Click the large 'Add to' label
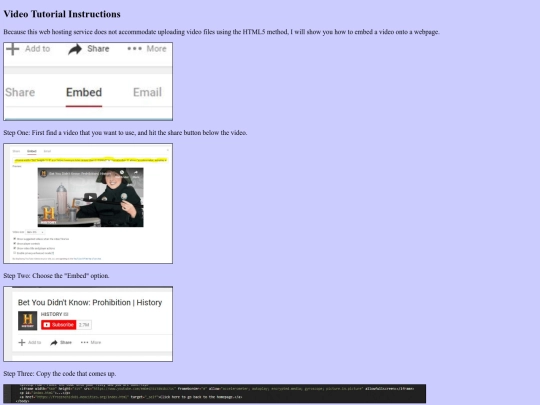 pyautogui.click(x=38, y=49)
